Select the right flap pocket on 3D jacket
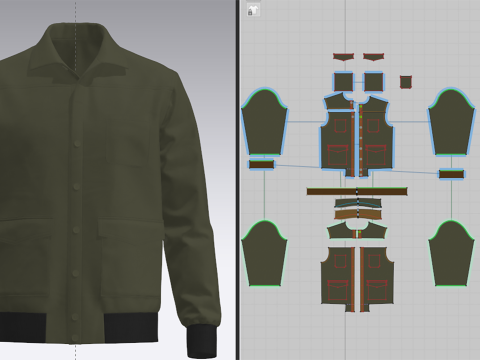The width and height of the screenshot is (480, 360). pyautogui.click(x=132, y=257)
